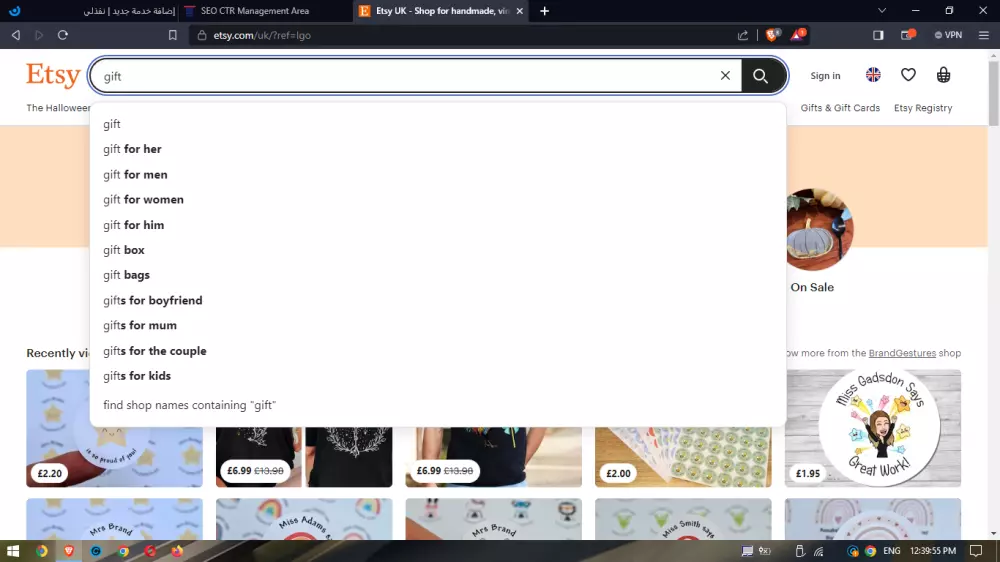Open the taskbar clock 12:39:55 PM
This screenshot has height=562, width=1000.
[933, 551]
